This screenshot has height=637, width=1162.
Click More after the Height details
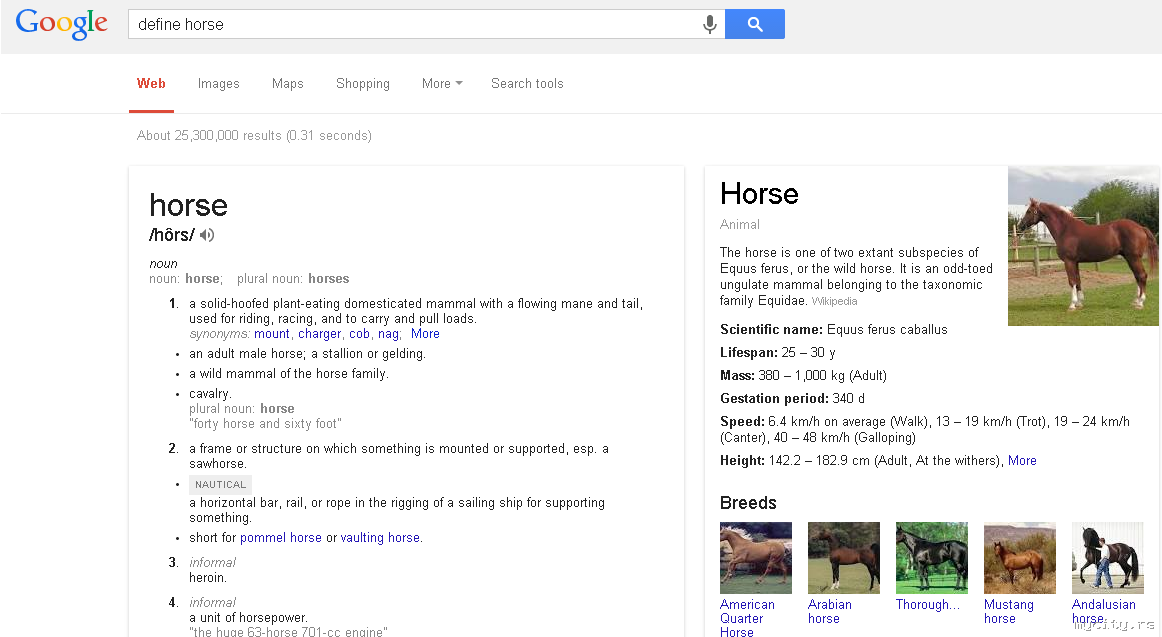[x=1022, y=461]
